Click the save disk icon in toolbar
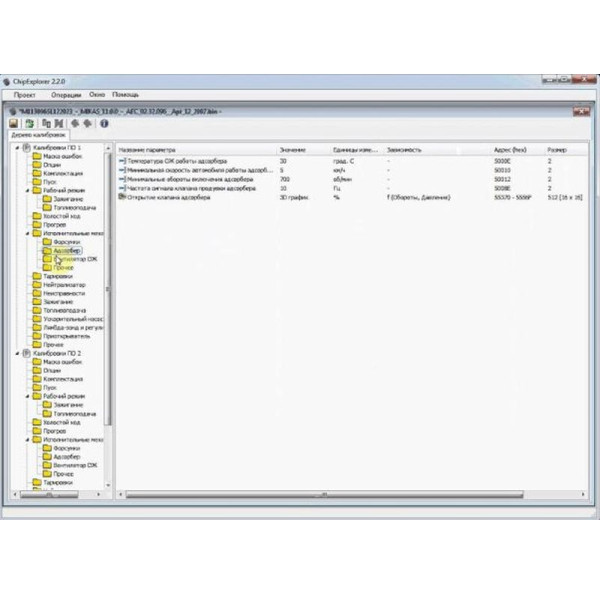Viewport: 600px width, 595px height. coord(16,123)
